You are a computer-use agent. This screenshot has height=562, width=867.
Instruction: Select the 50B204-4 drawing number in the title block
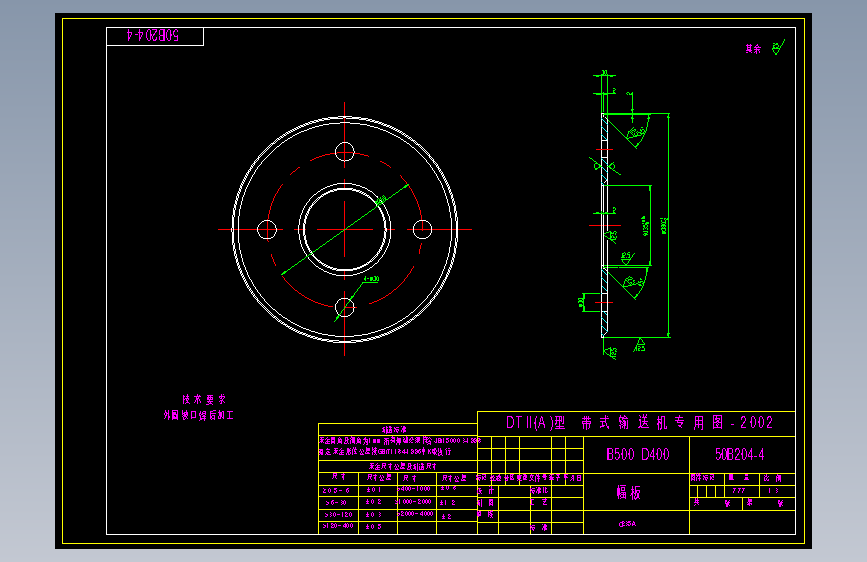(739, 455)
